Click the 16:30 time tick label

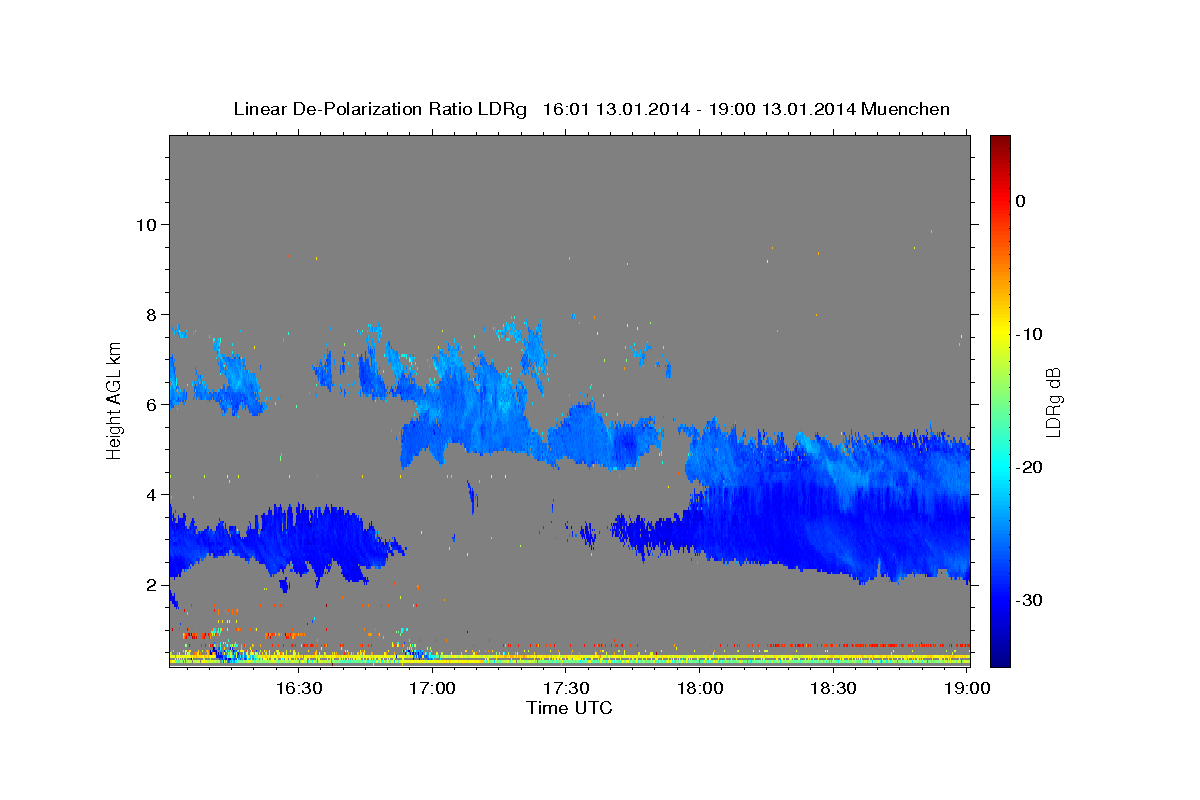coord(298,688)
